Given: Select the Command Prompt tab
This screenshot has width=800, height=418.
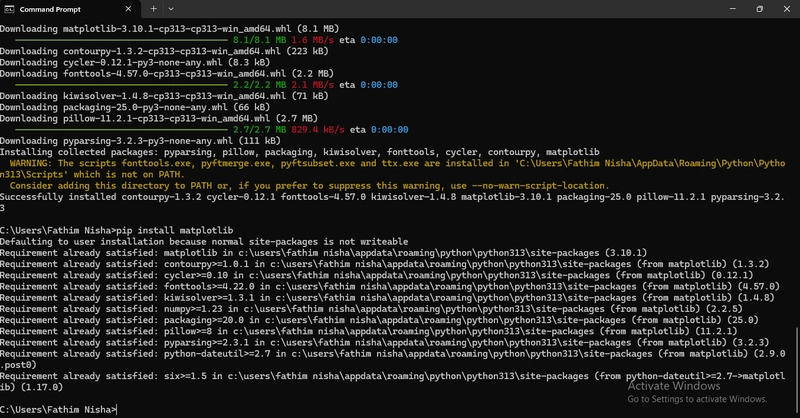Looking at the screenshot, I should 69,9.
